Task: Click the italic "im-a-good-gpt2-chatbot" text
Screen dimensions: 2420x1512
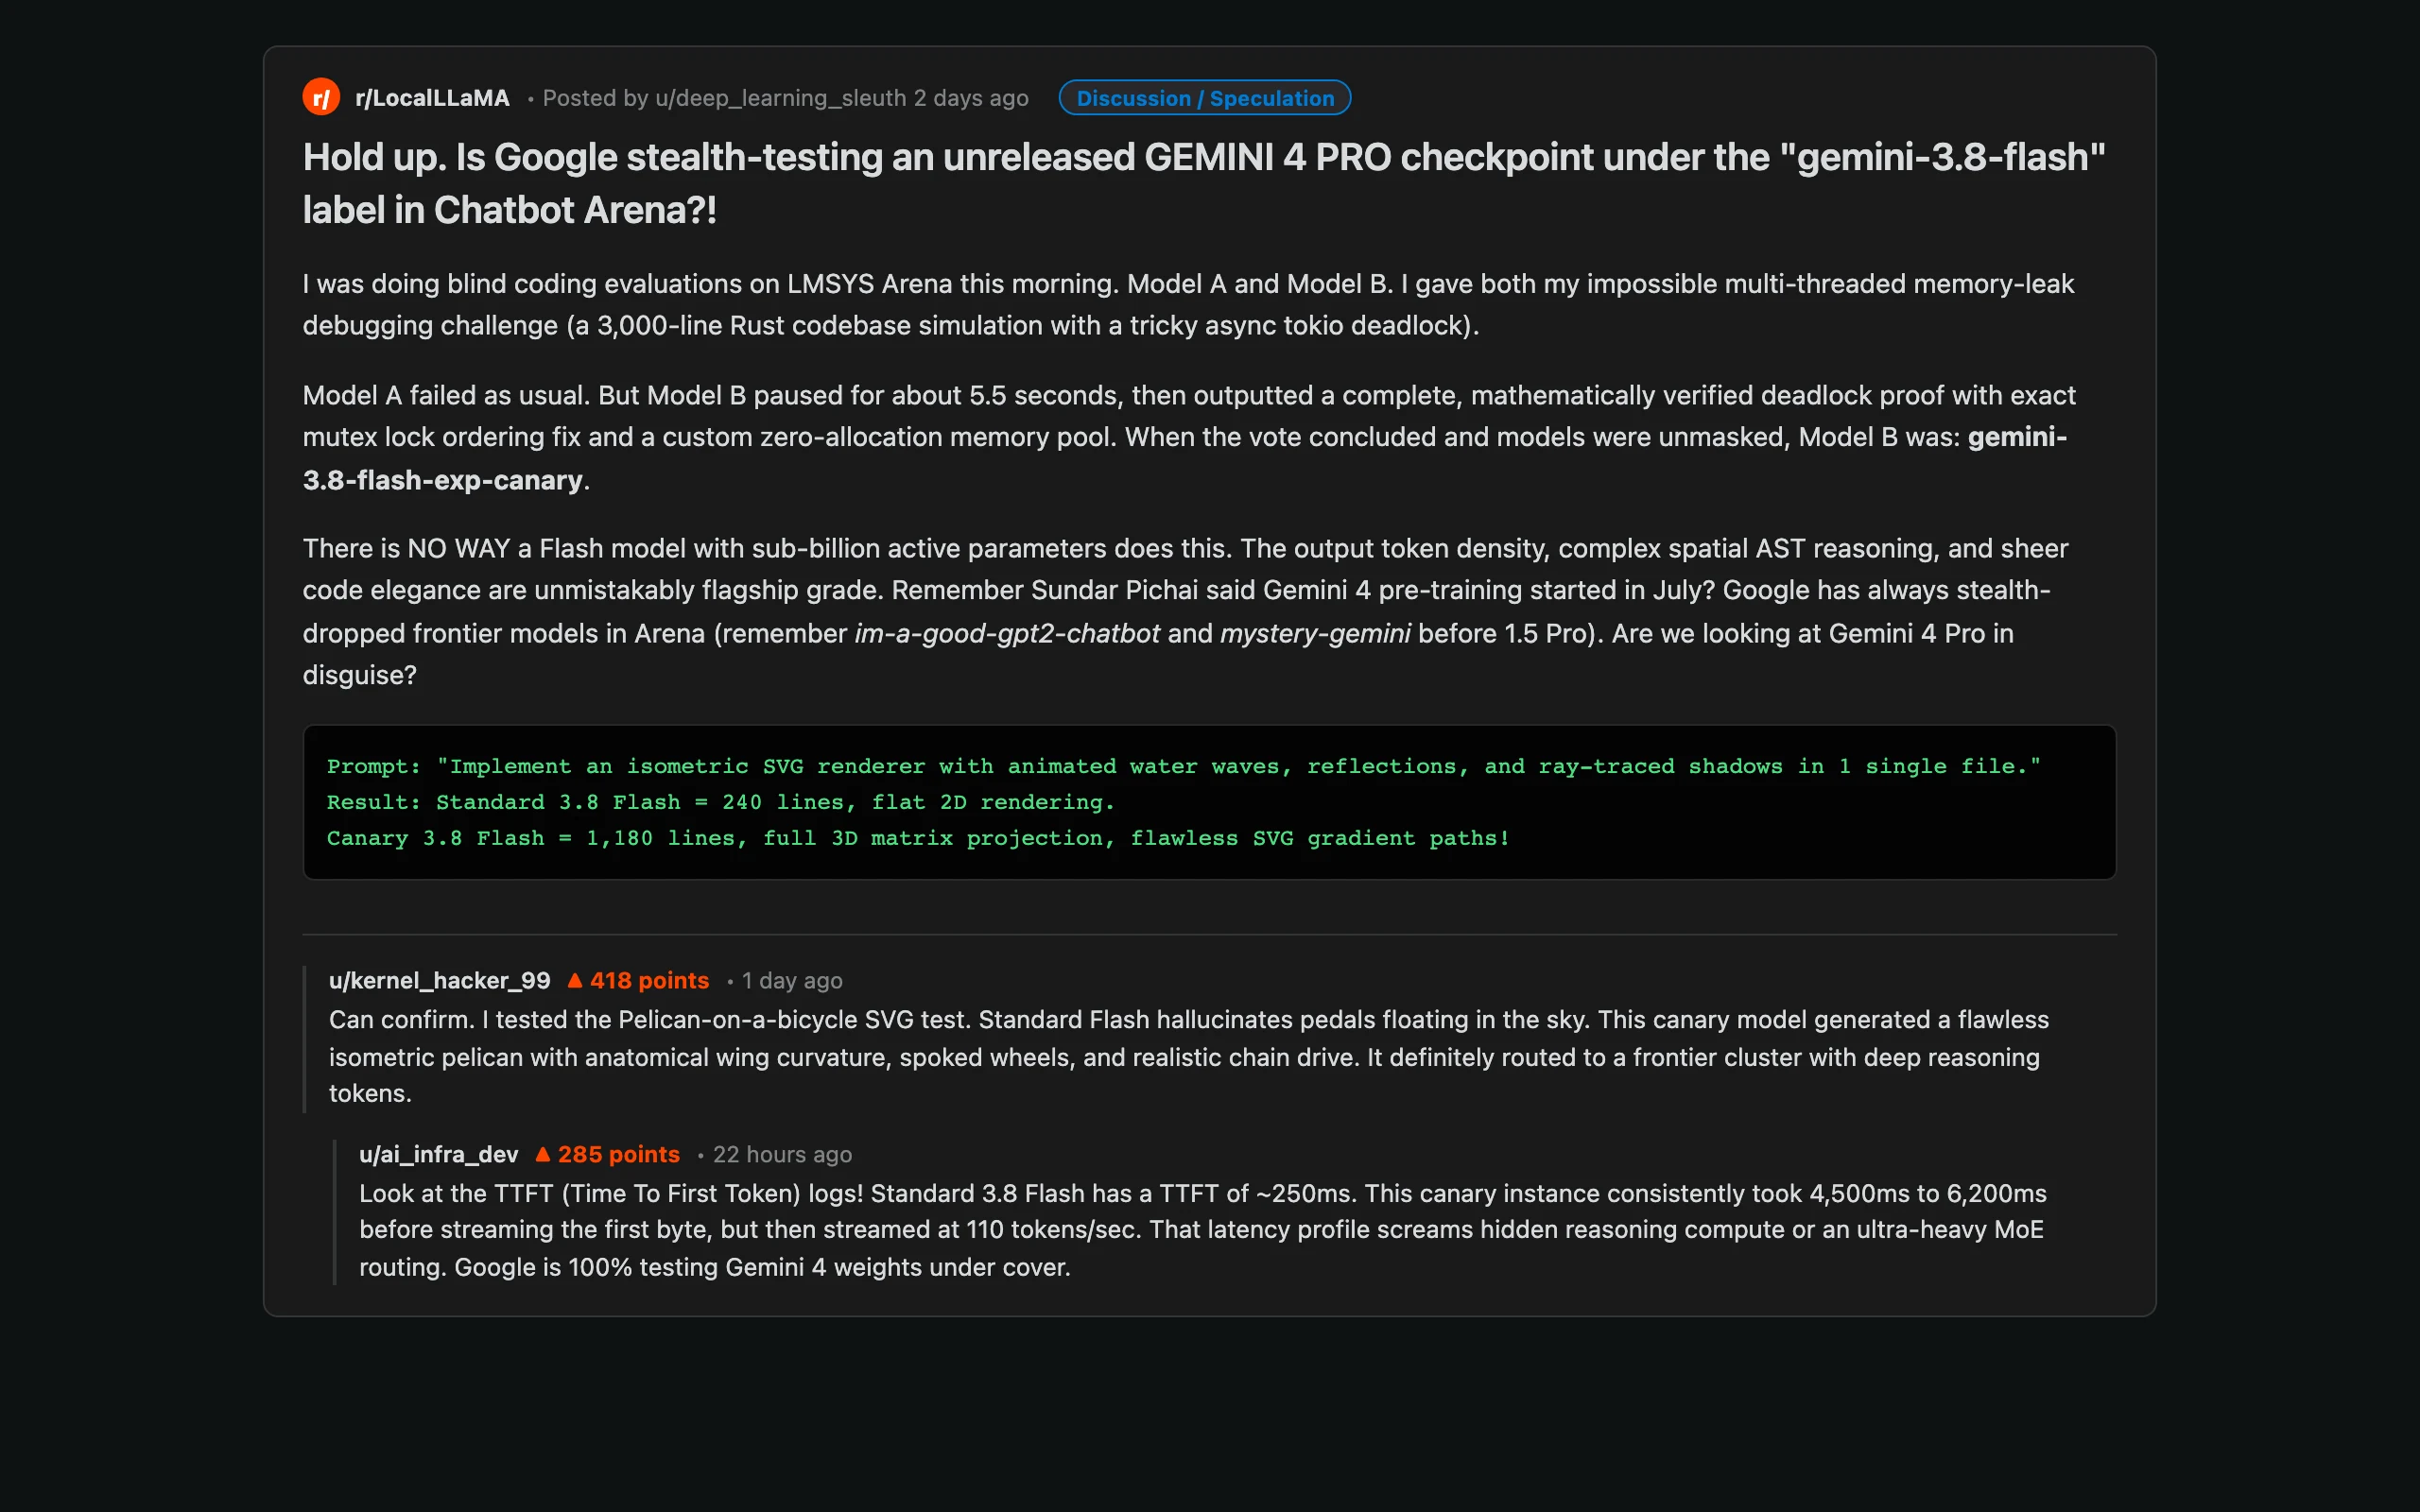Action: coord(1006,633)
